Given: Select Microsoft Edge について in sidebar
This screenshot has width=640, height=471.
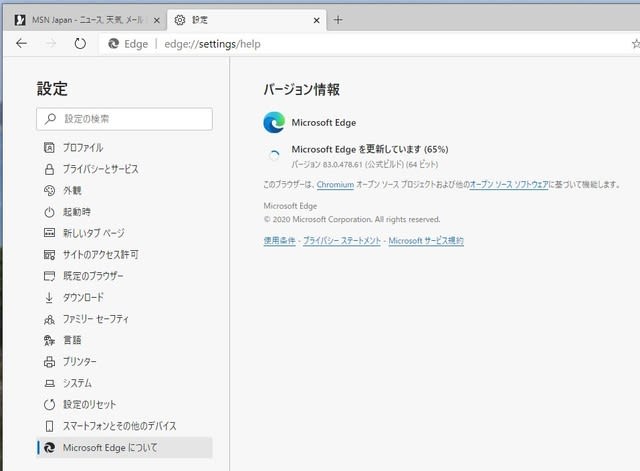Looking at the screenshot, I should coord(124,447).
